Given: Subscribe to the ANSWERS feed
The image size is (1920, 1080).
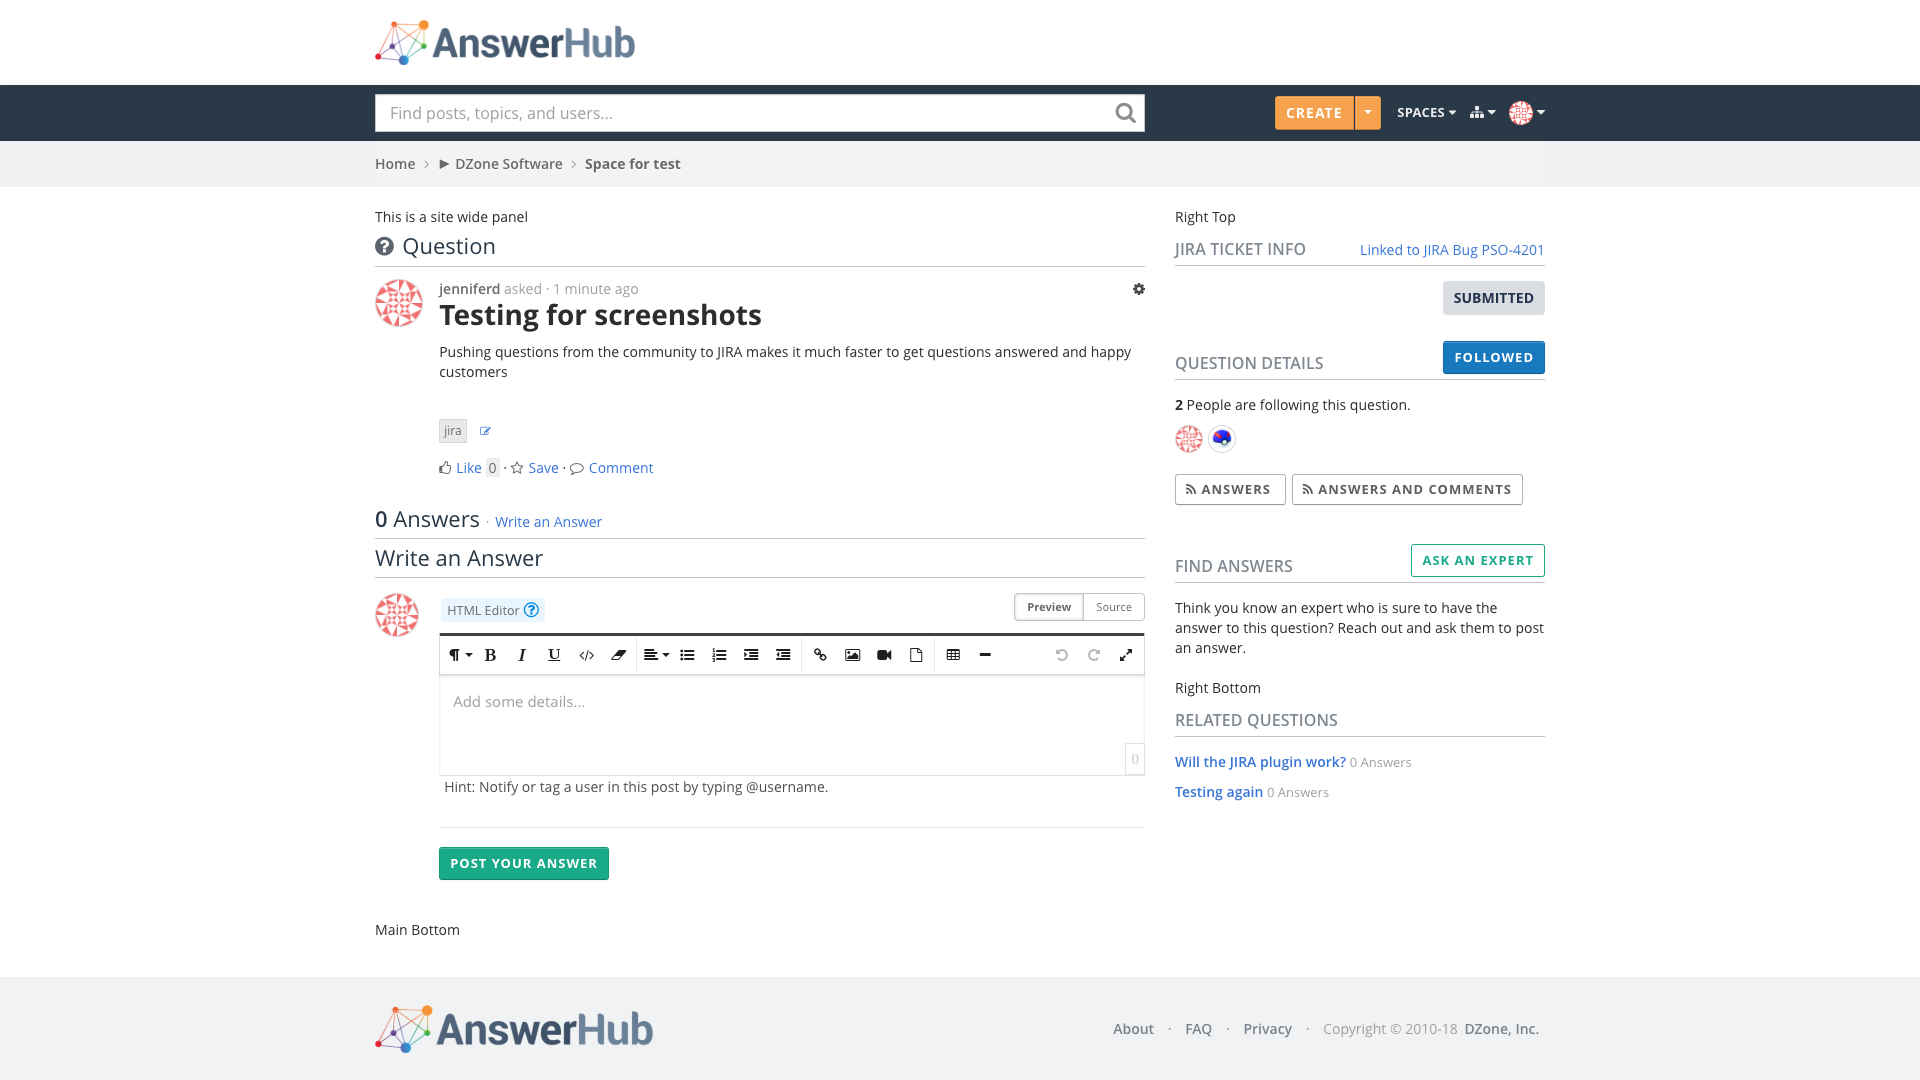Looking at the screenshot, I should pos(1230,490).
